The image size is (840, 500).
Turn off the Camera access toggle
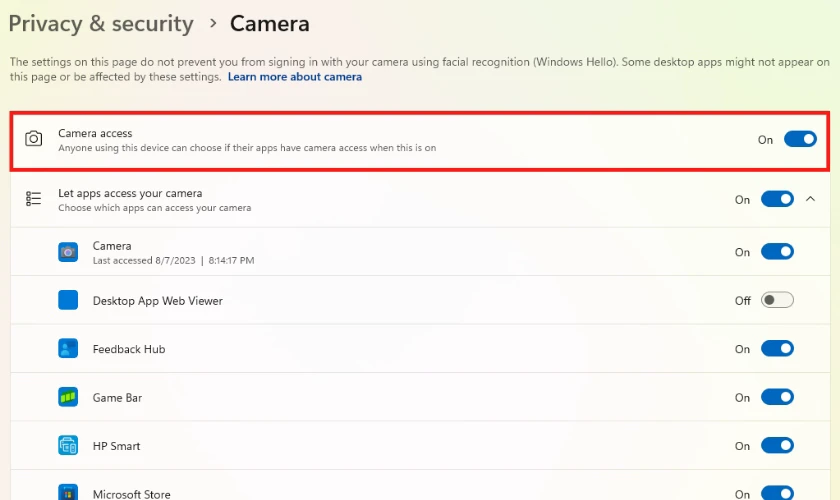(800, 139)
